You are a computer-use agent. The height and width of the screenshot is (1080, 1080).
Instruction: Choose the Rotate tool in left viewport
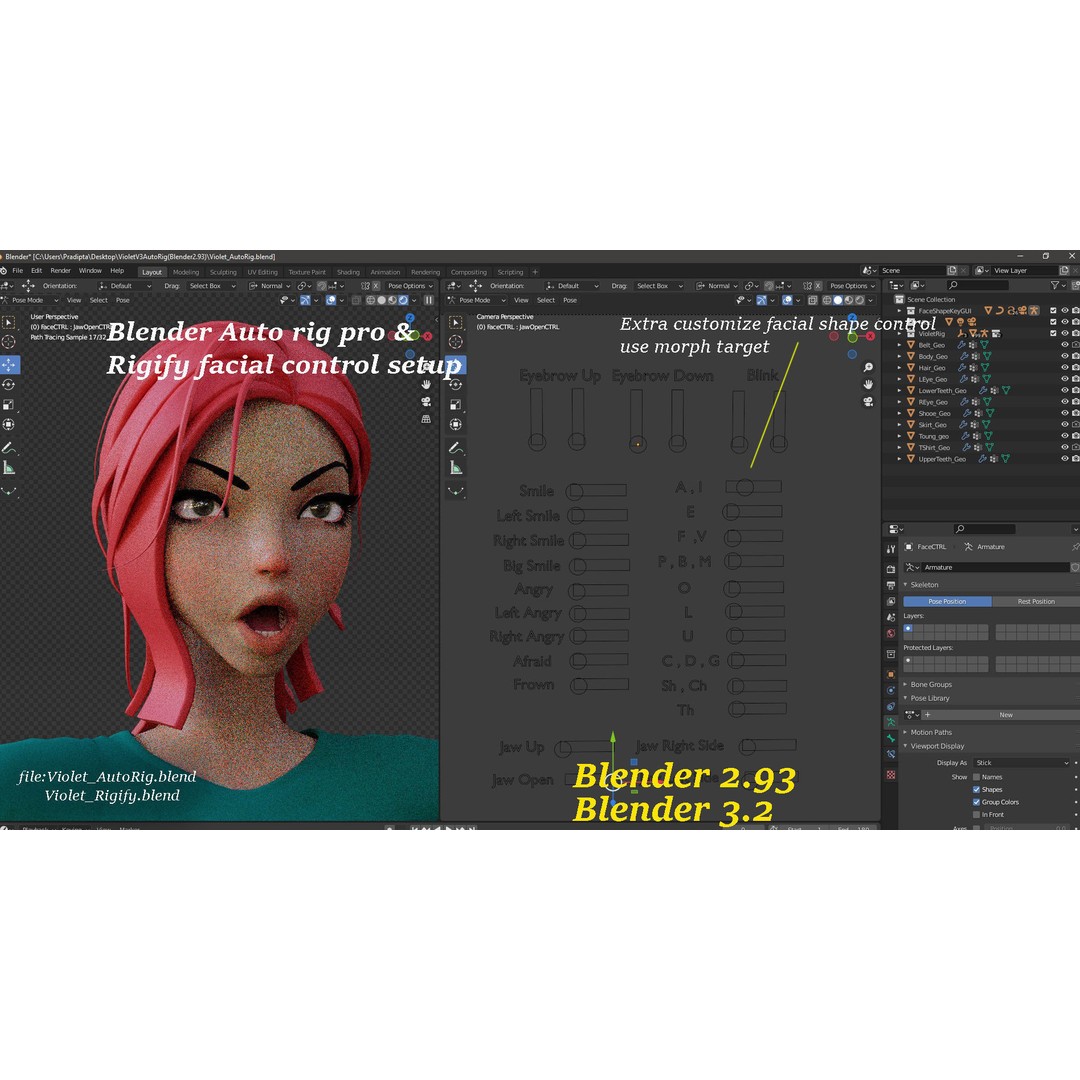(9, 384)
